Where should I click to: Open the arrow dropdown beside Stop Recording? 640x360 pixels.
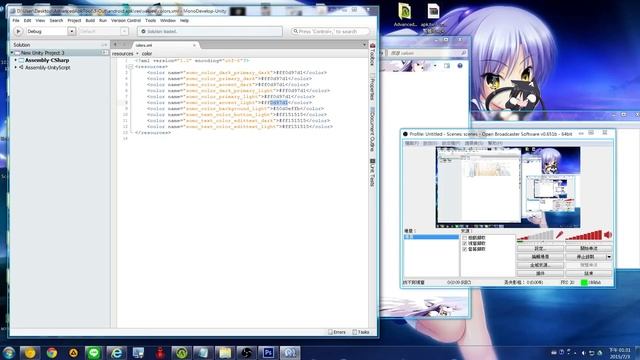pyautogui.click(x=609, y=257)
